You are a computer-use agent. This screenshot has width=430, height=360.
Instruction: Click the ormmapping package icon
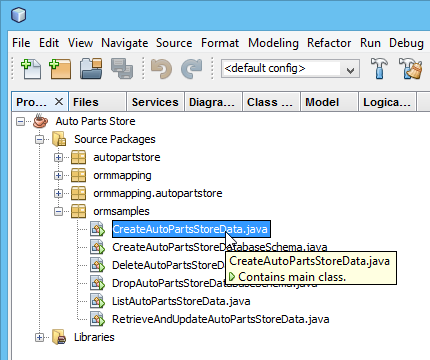click(x=79, y=175)
